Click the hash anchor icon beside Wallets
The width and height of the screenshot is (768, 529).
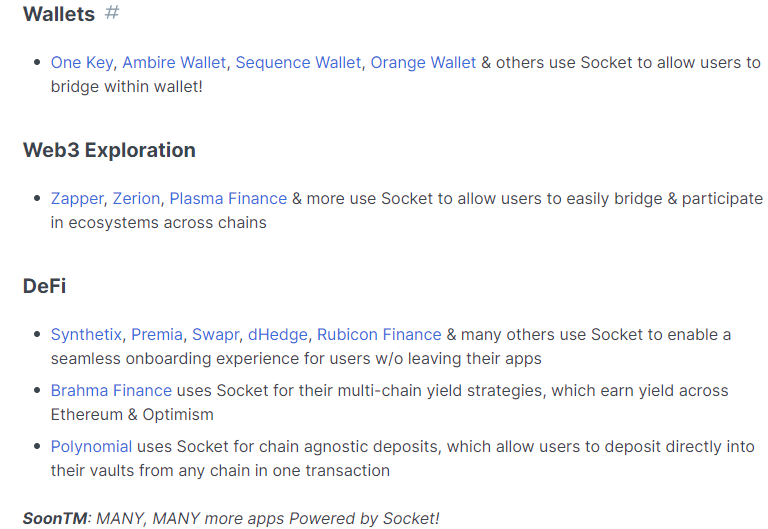click(112, 12)
